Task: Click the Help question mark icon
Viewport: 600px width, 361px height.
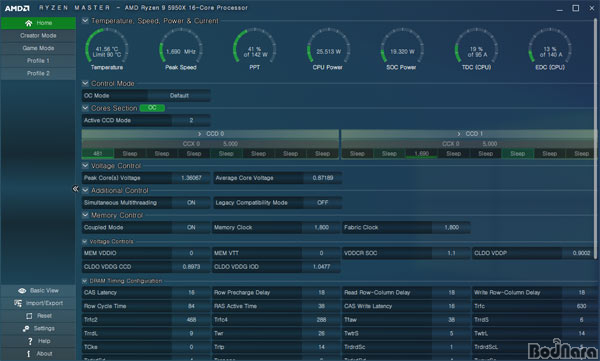Action: pyautogui.click(x=30, y=341)
